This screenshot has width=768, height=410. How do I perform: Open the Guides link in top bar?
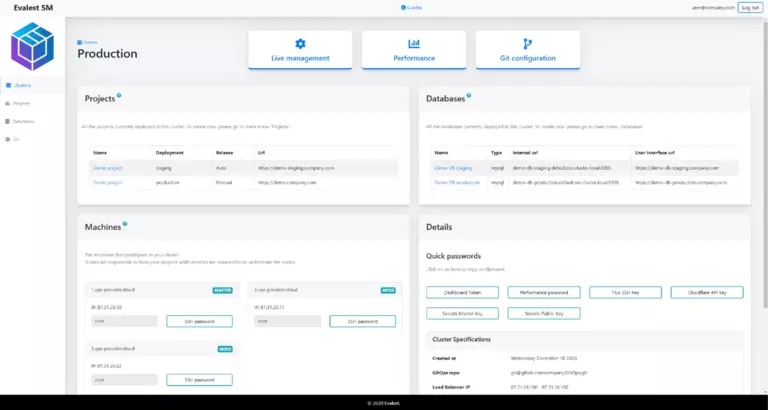pyautogui.click(x=411, y=7)
